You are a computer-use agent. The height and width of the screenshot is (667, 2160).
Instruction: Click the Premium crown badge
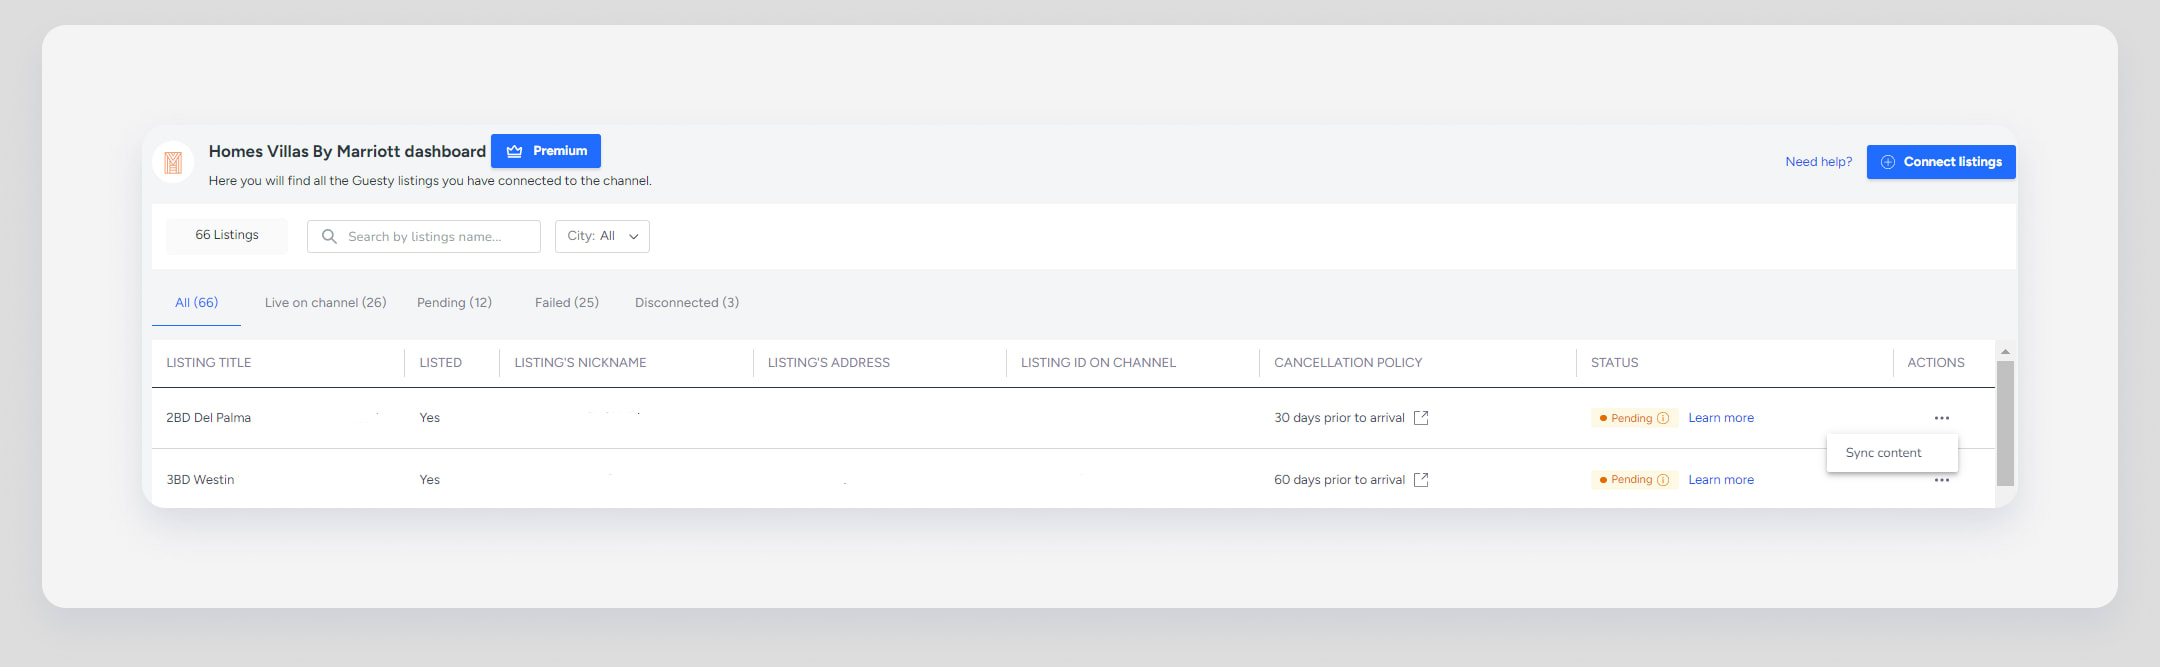(546, 151)
